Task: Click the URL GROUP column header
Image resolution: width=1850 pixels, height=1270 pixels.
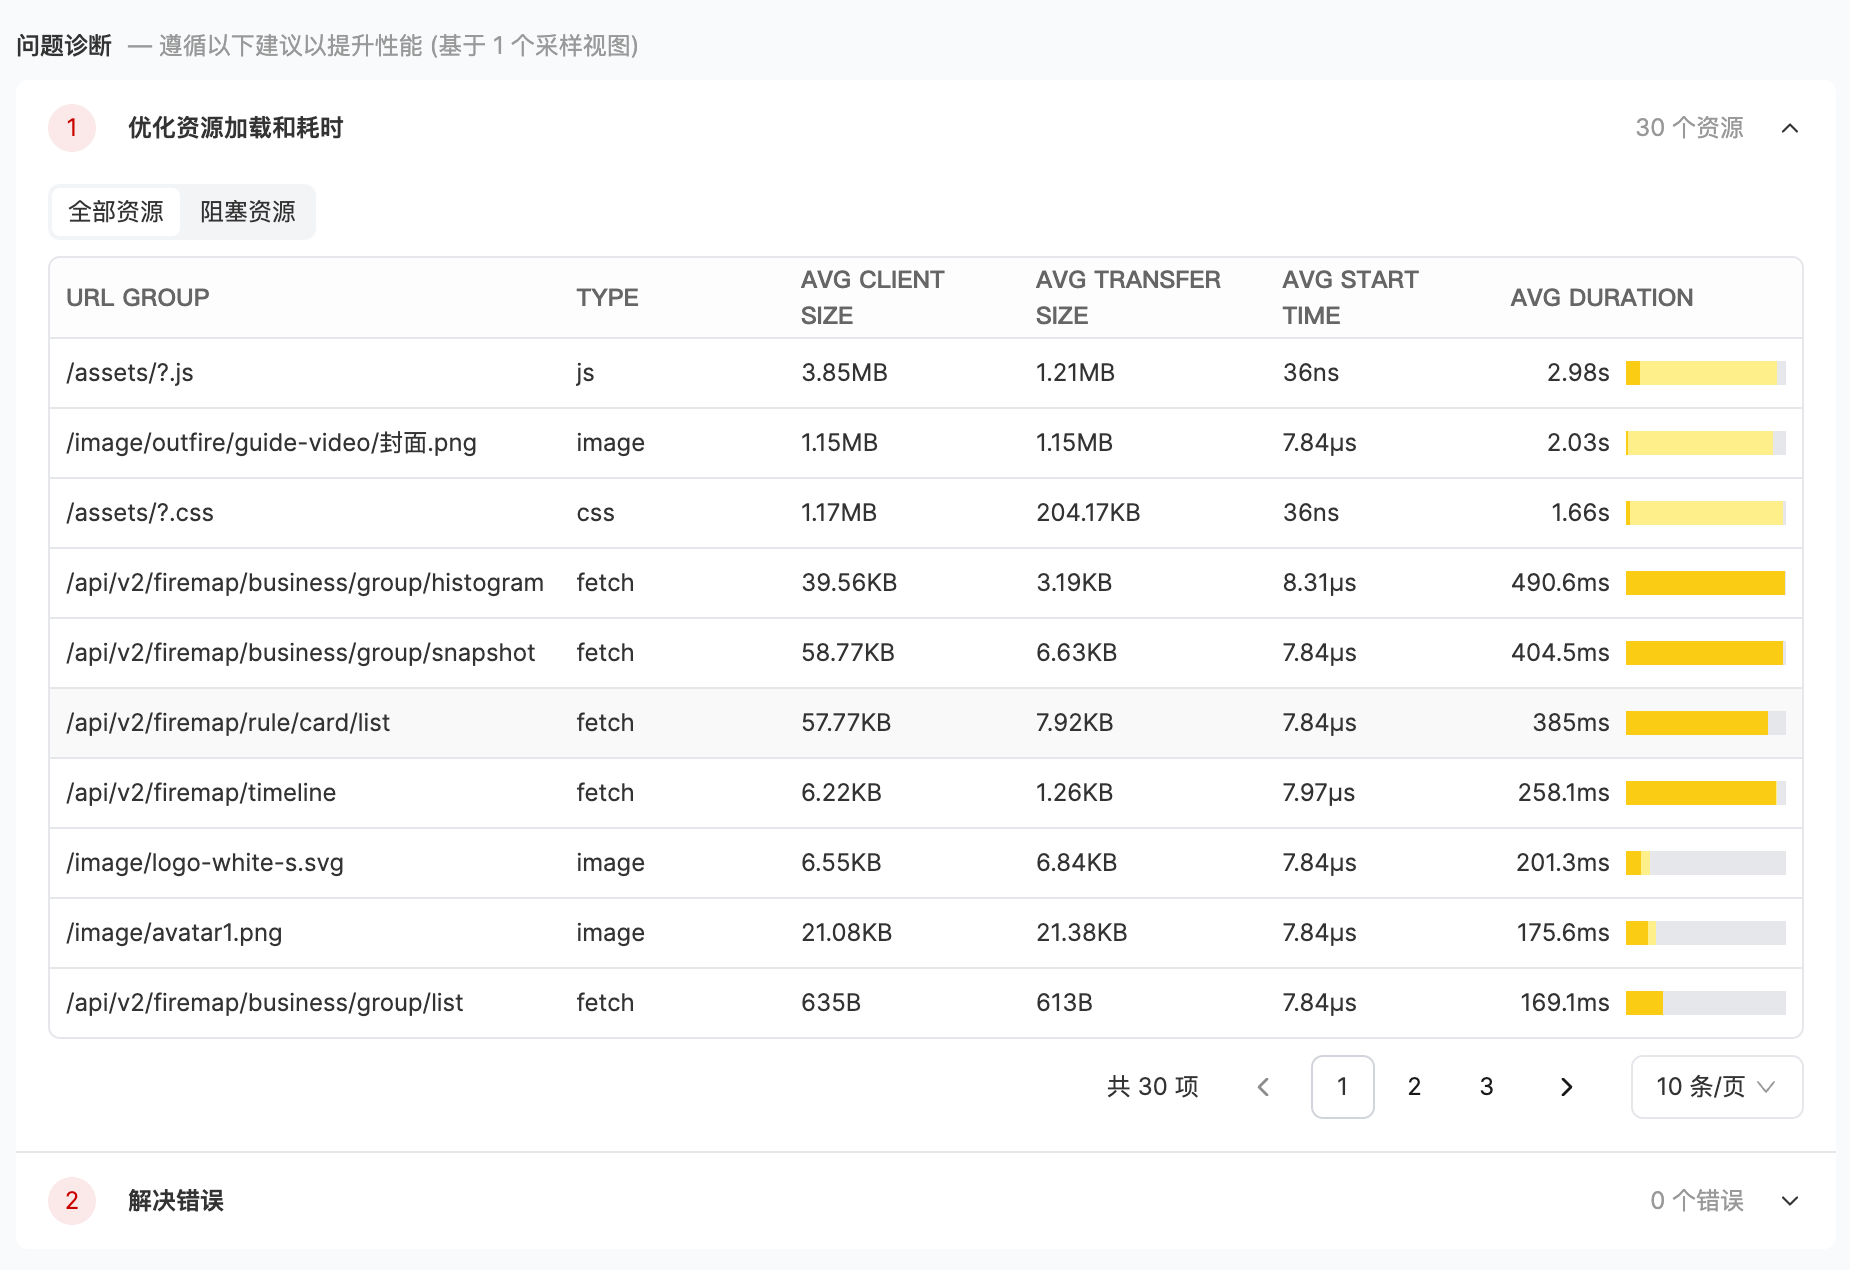Action: tap(138, 298)
